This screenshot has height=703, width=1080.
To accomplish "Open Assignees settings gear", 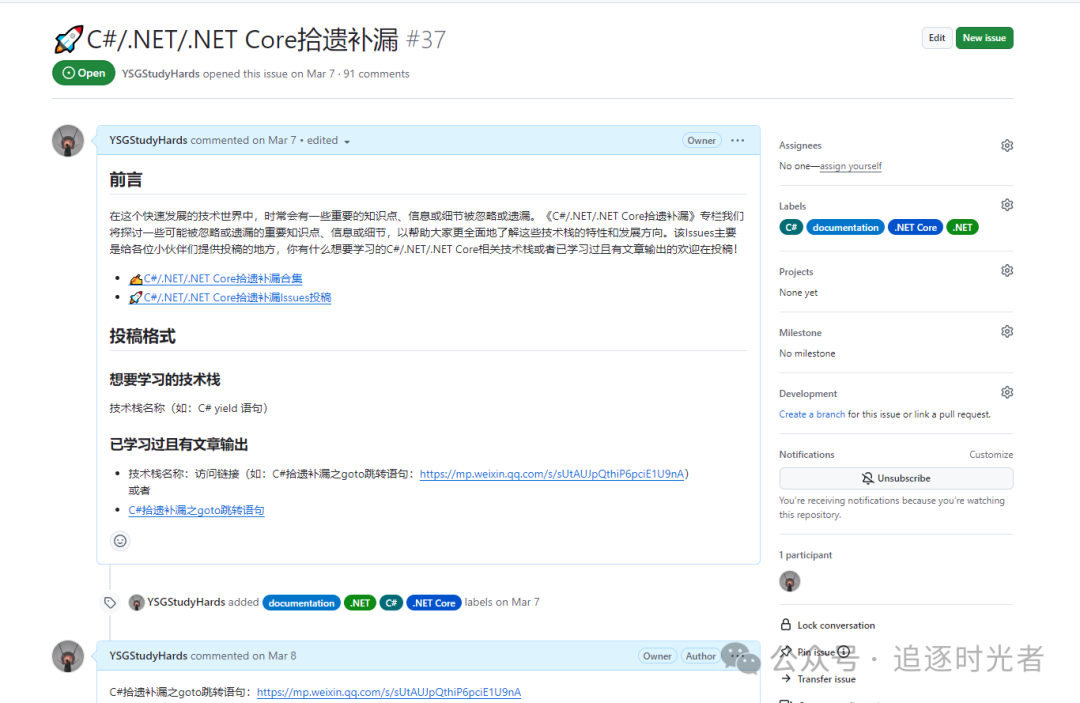I will click(x=1006, y=145).
